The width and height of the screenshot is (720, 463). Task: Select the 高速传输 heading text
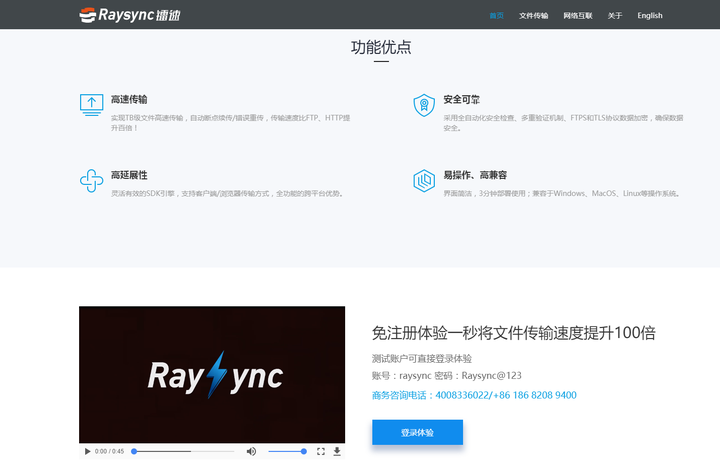tap(129, 99)
